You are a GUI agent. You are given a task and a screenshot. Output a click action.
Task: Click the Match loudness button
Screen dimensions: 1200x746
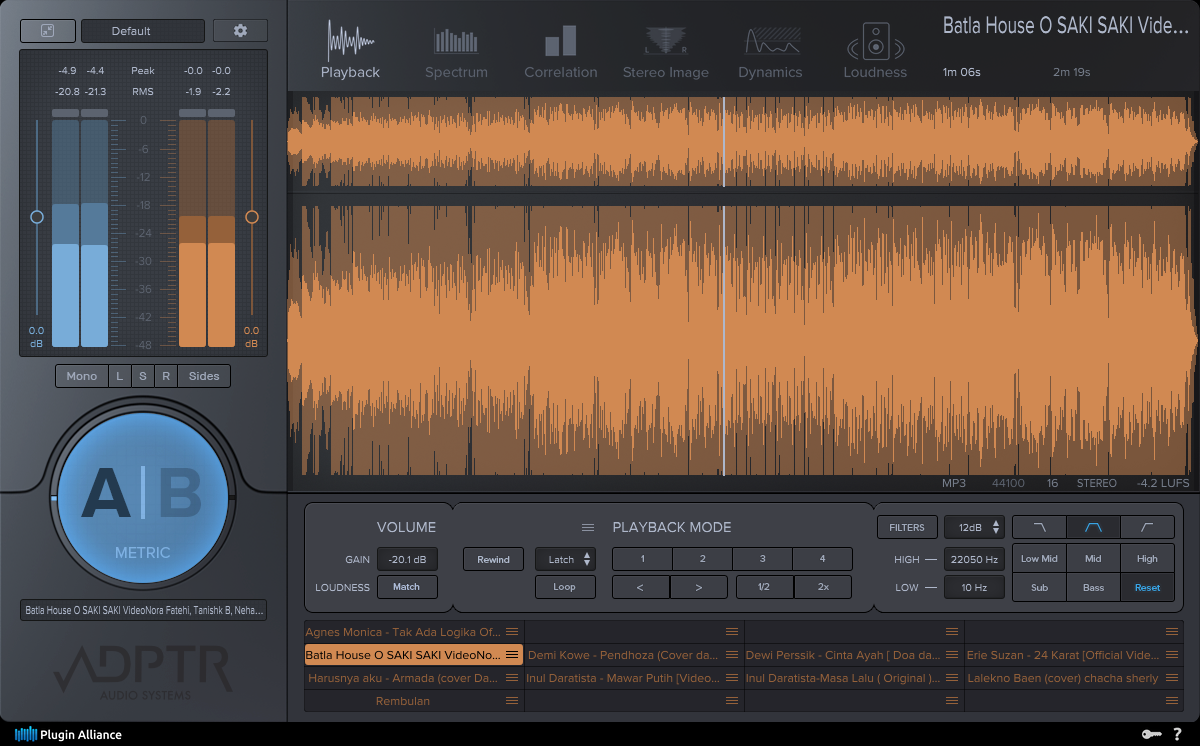tap(407, 587)
